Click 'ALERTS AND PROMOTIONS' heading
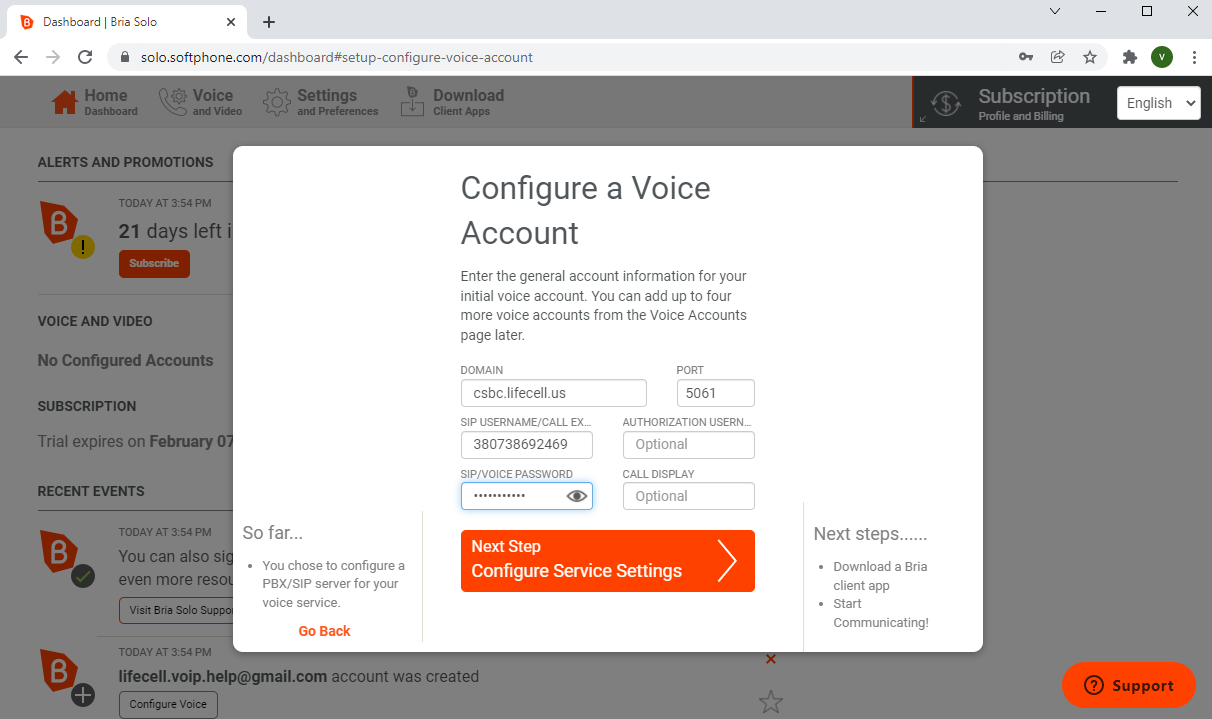Viewport: 1212px width, 719px height. coord(125,162)
